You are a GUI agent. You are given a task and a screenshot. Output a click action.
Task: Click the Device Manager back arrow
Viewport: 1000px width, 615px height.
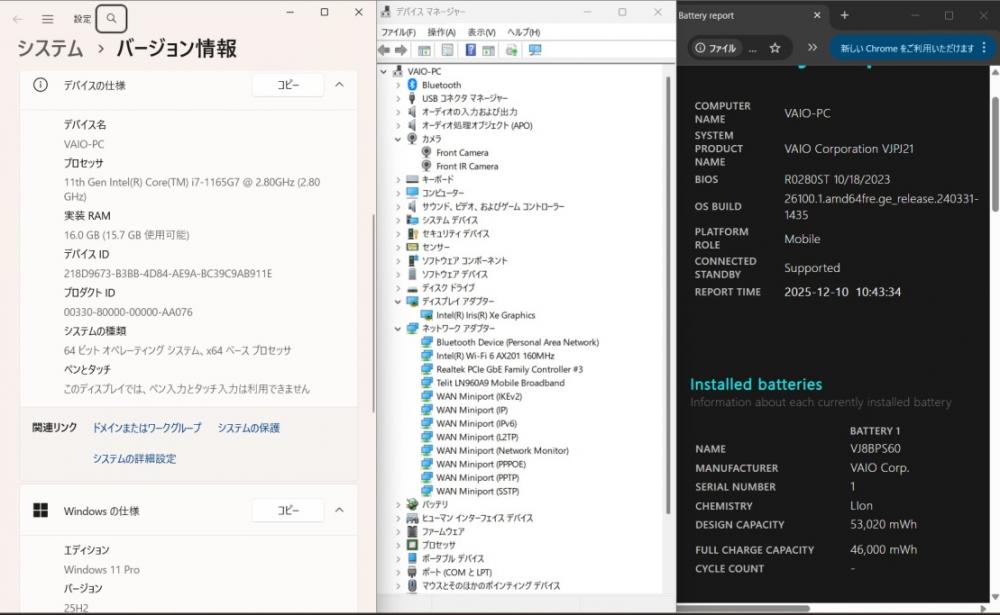pos(384,50)
